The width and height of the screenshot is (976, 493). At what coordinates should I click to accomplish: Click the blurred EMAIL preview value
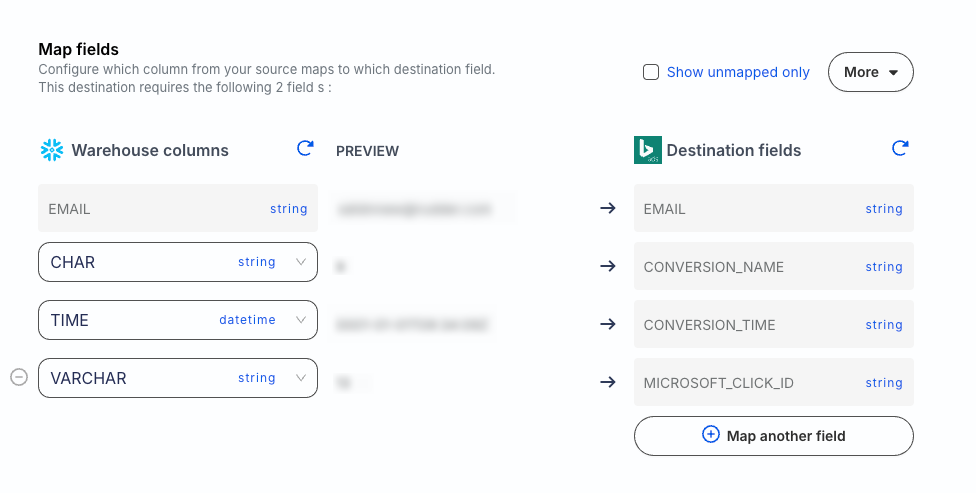pyautogui.click(x=415, y=209)
